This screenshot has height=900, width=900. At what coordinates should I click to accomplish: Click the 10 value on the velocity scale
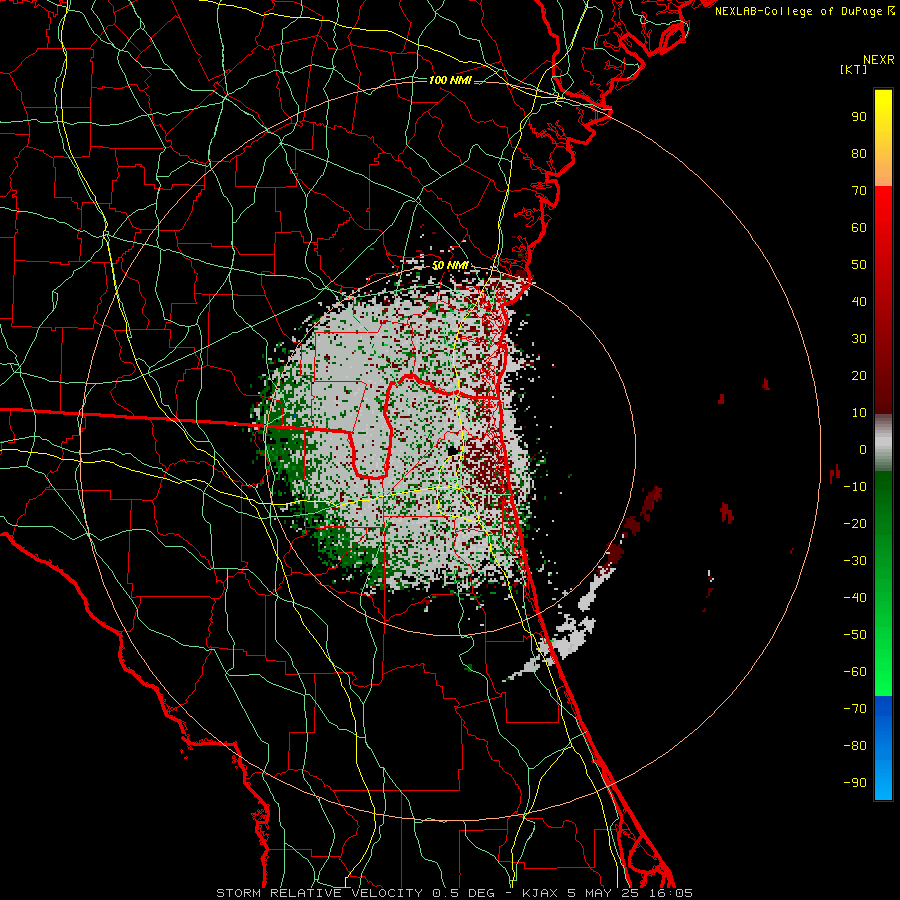point(859,413)
